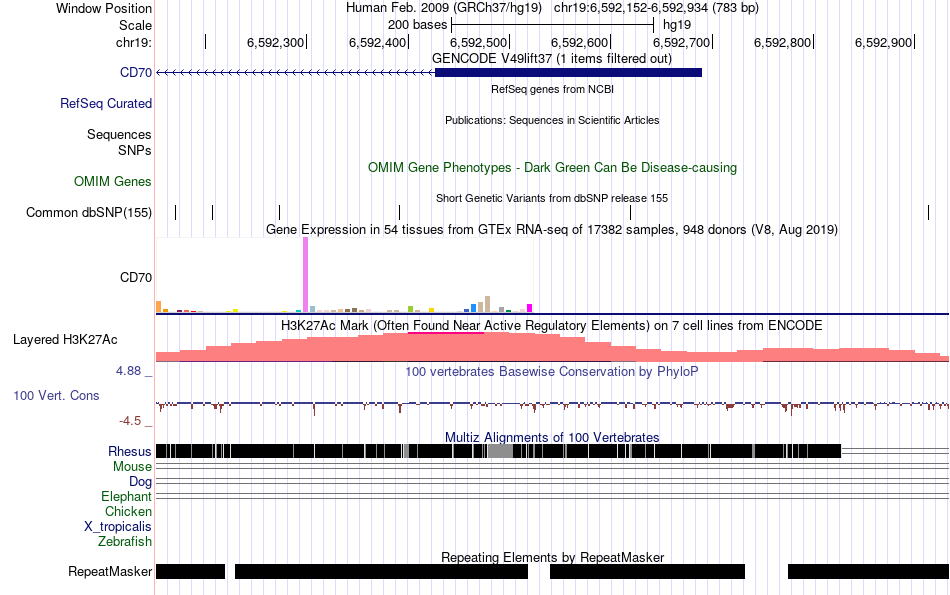Click the Mouse alignment row label
Screen dimensions: 950x595
(x=132, y=467)
